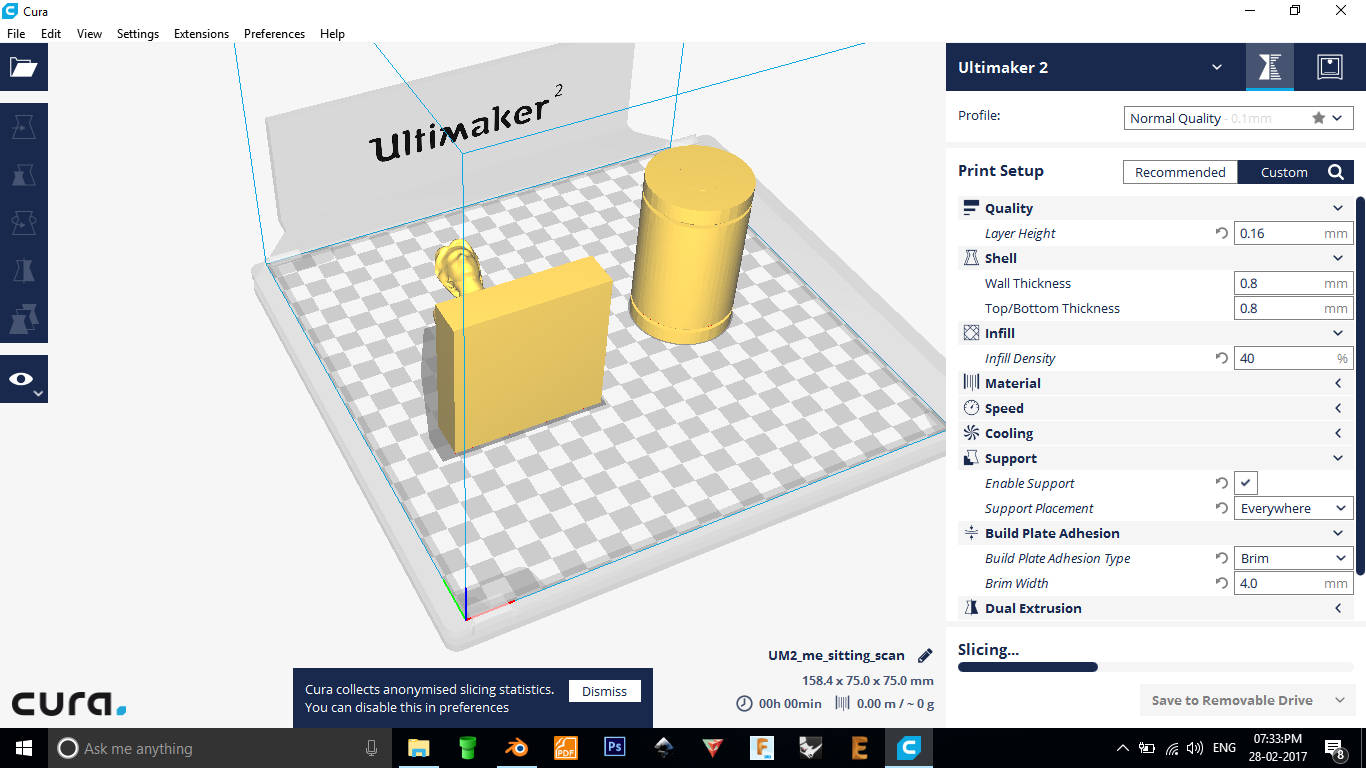Open the Preferences menu
The image size is (1366, 768).
pyautogui.click(x=274, y=33)
